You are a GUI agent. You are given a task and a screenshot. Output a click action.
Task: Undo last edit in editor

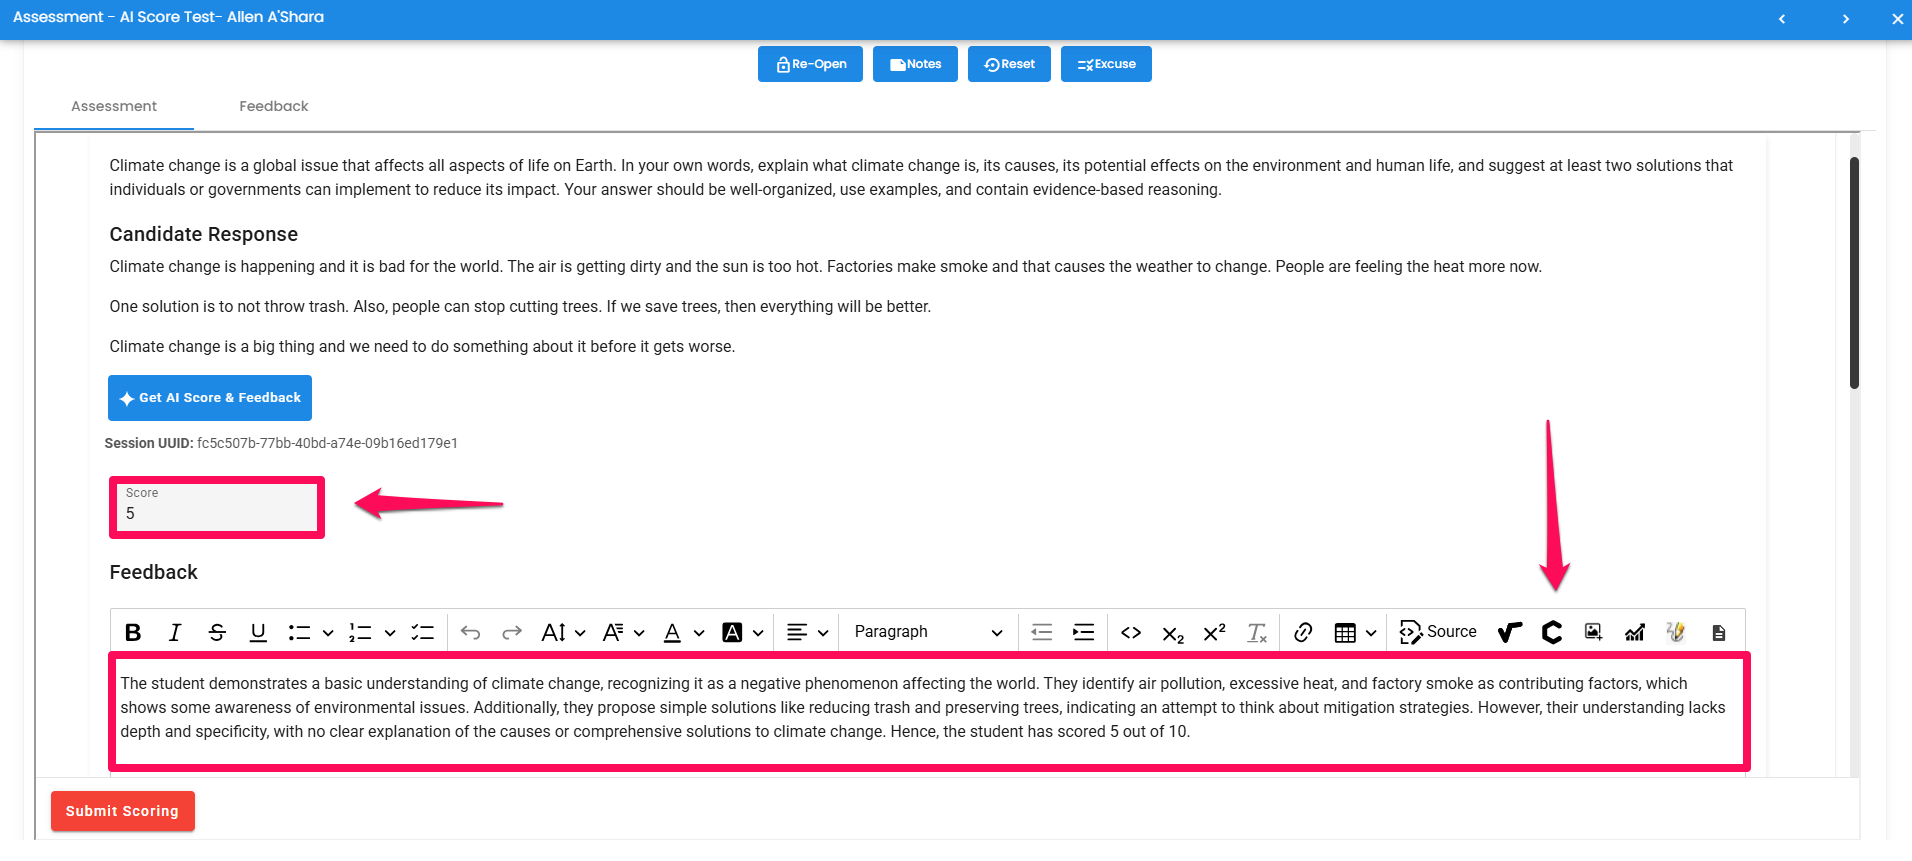pyautogui.click(x=471, y=632)
